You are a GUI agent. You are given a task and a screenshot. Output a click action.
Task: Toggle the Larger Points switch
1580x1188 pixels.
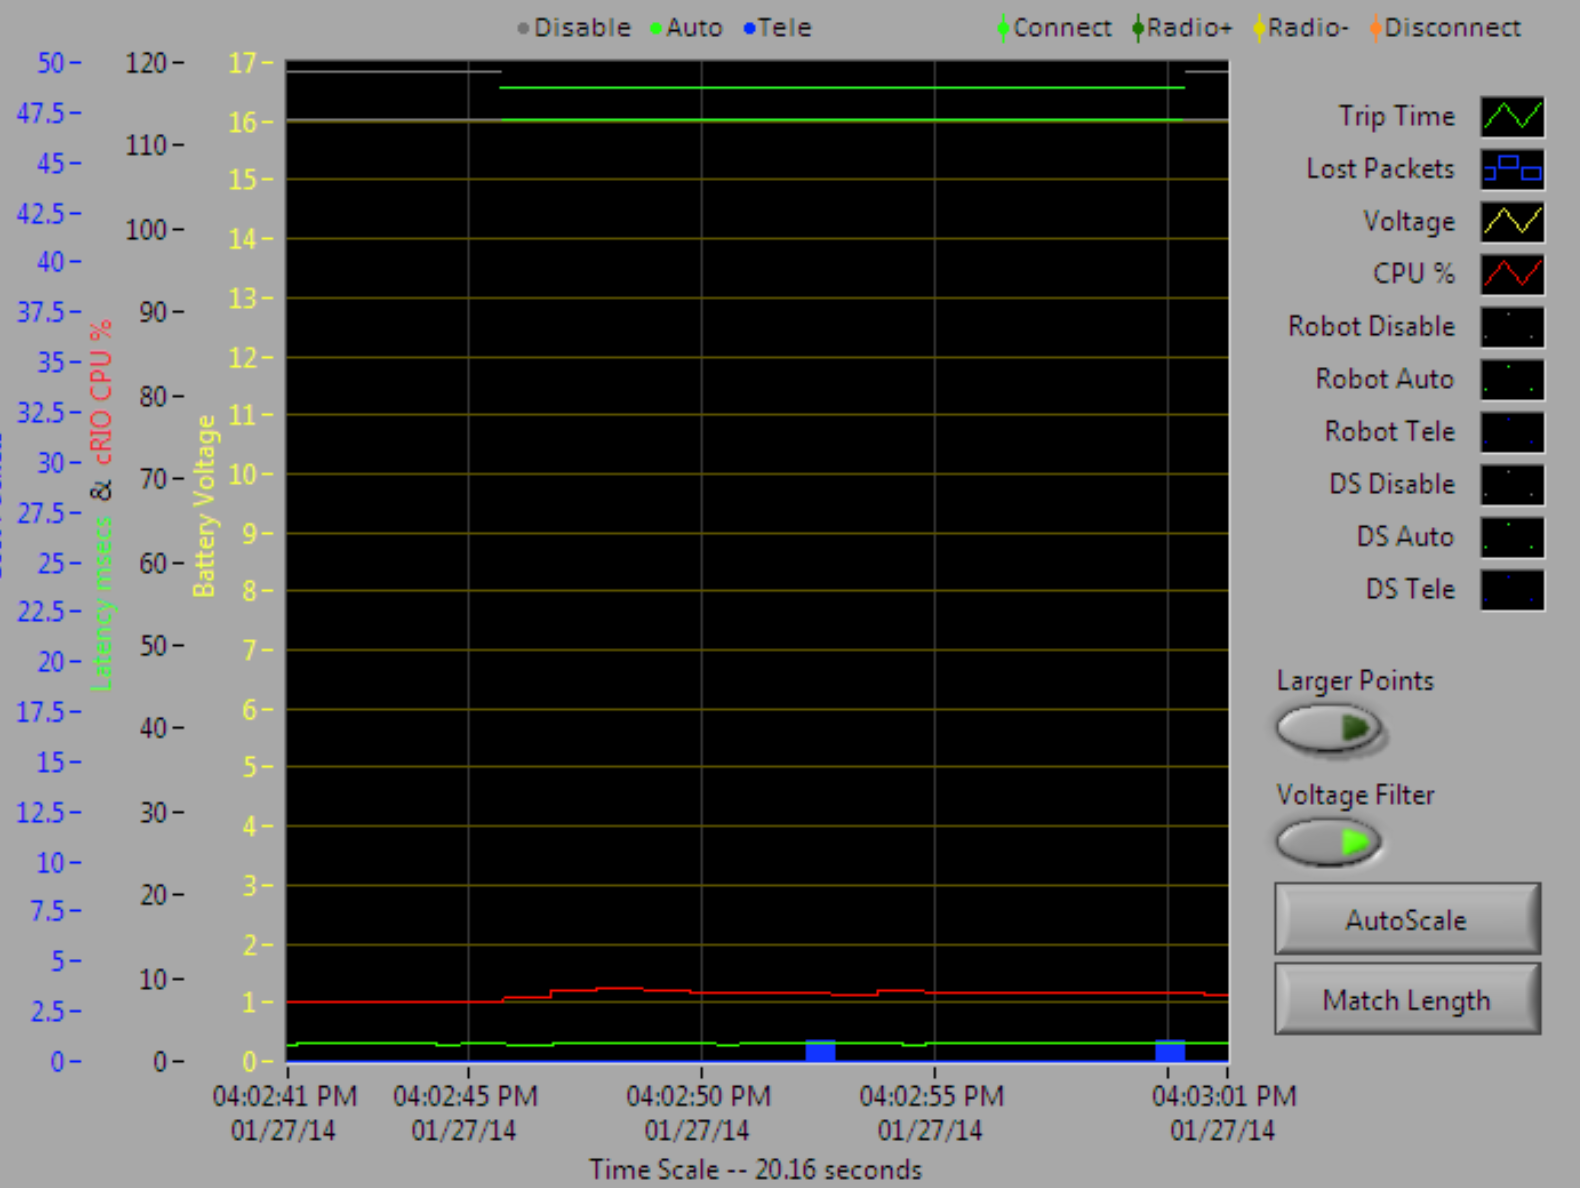pyautogui.click(x=1328, y=727)
